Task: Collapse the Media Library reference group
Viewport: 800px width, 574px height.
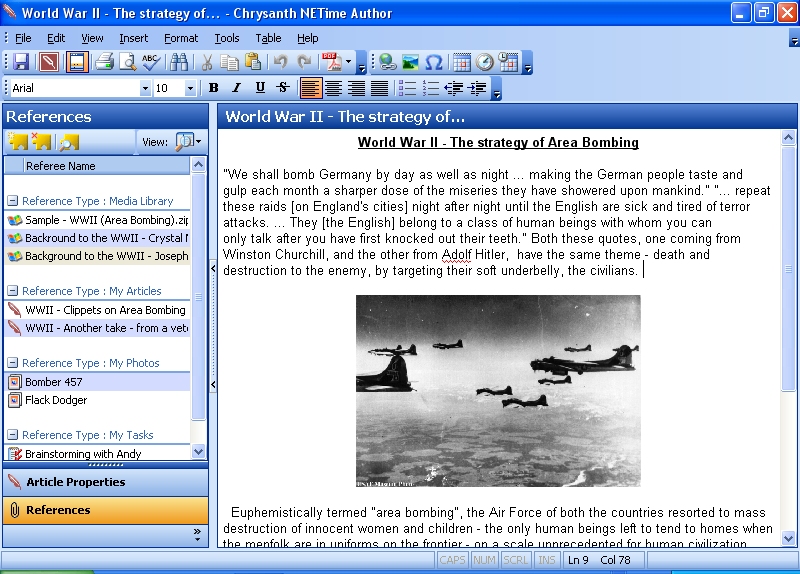Action: tap(12, 201)
